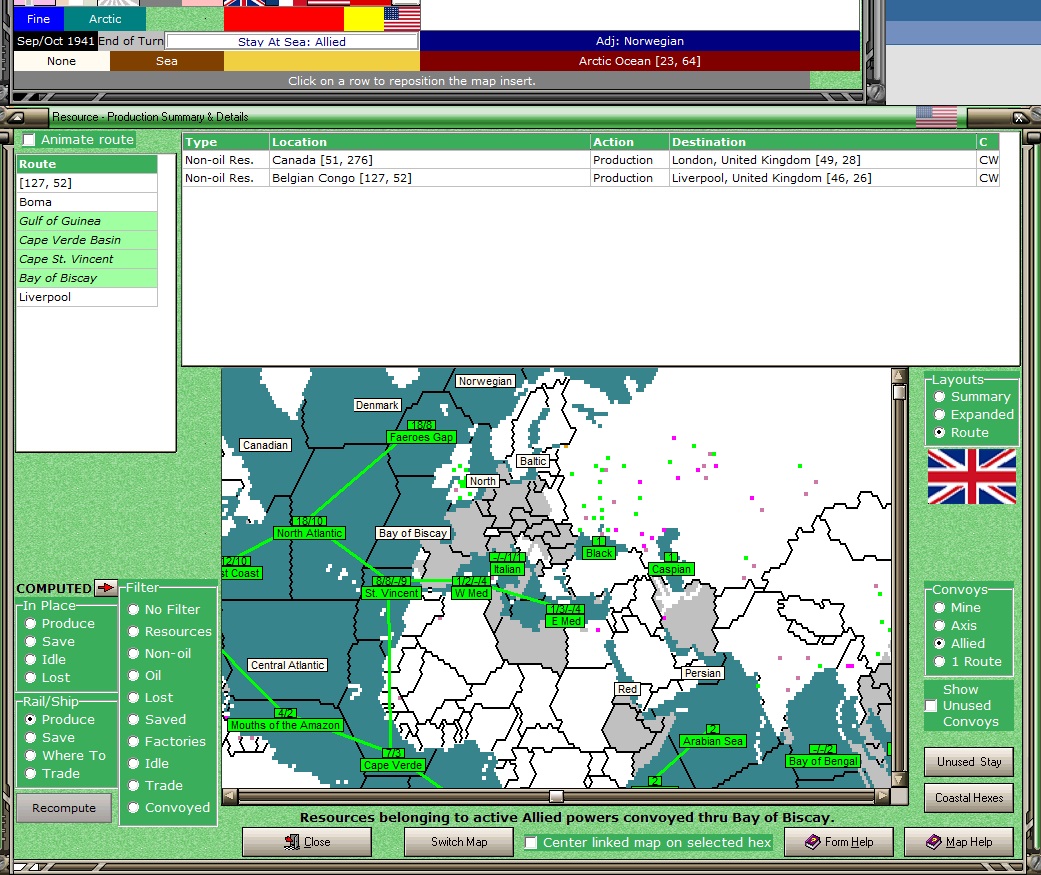Select Mouths of the Amazon convoy marker

tap(285, 725)
